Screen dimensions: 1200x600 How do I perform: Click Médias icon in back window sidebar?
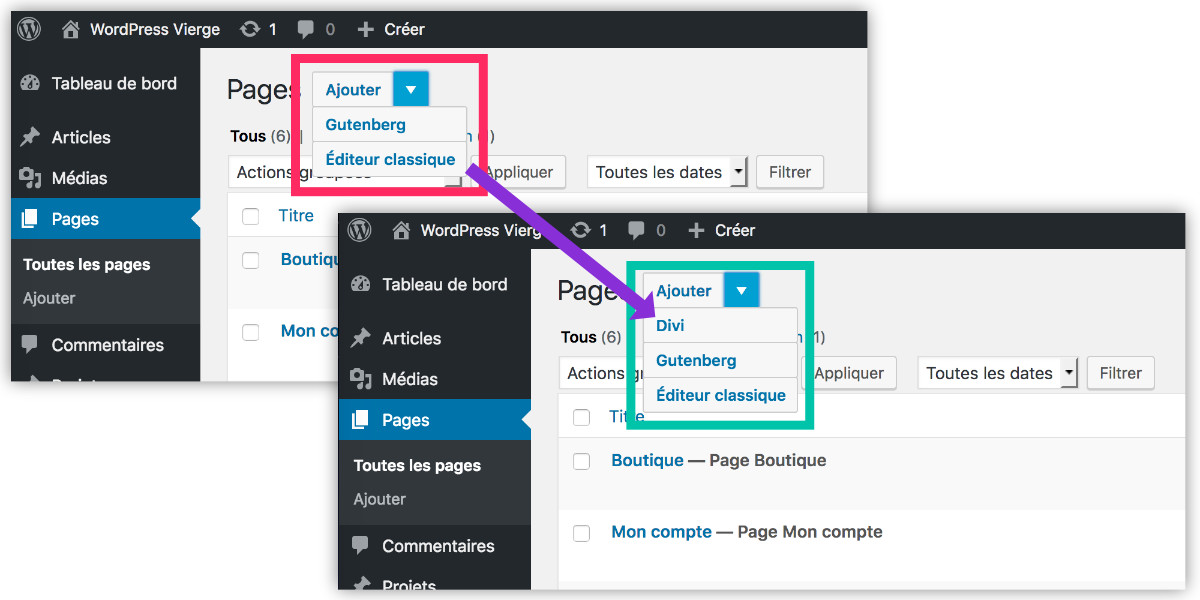(30, 179)
